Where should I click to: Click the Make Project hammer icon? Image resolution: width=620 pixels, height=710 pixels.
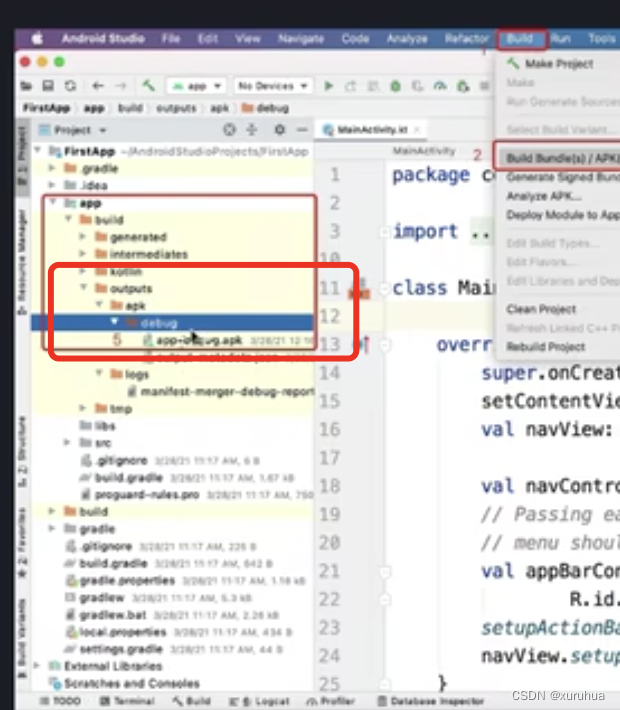(x=148, y=85)
